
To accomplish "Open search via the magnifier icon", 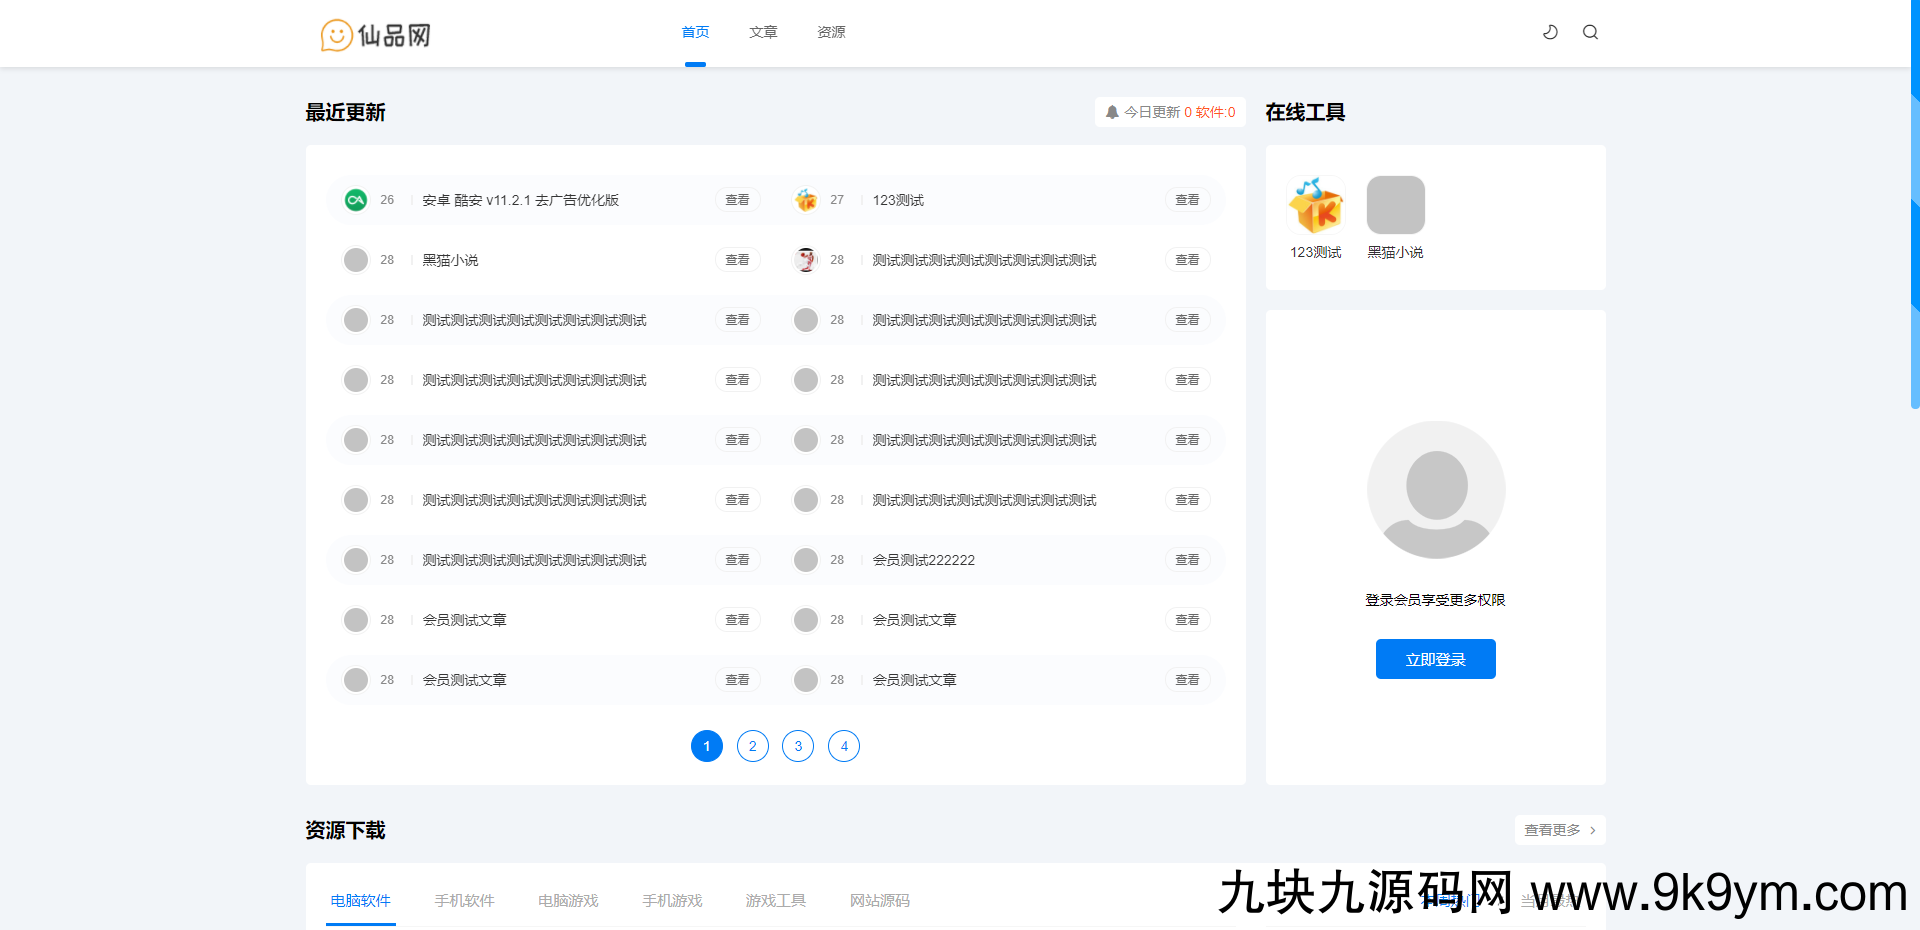I will point(1590,32).
